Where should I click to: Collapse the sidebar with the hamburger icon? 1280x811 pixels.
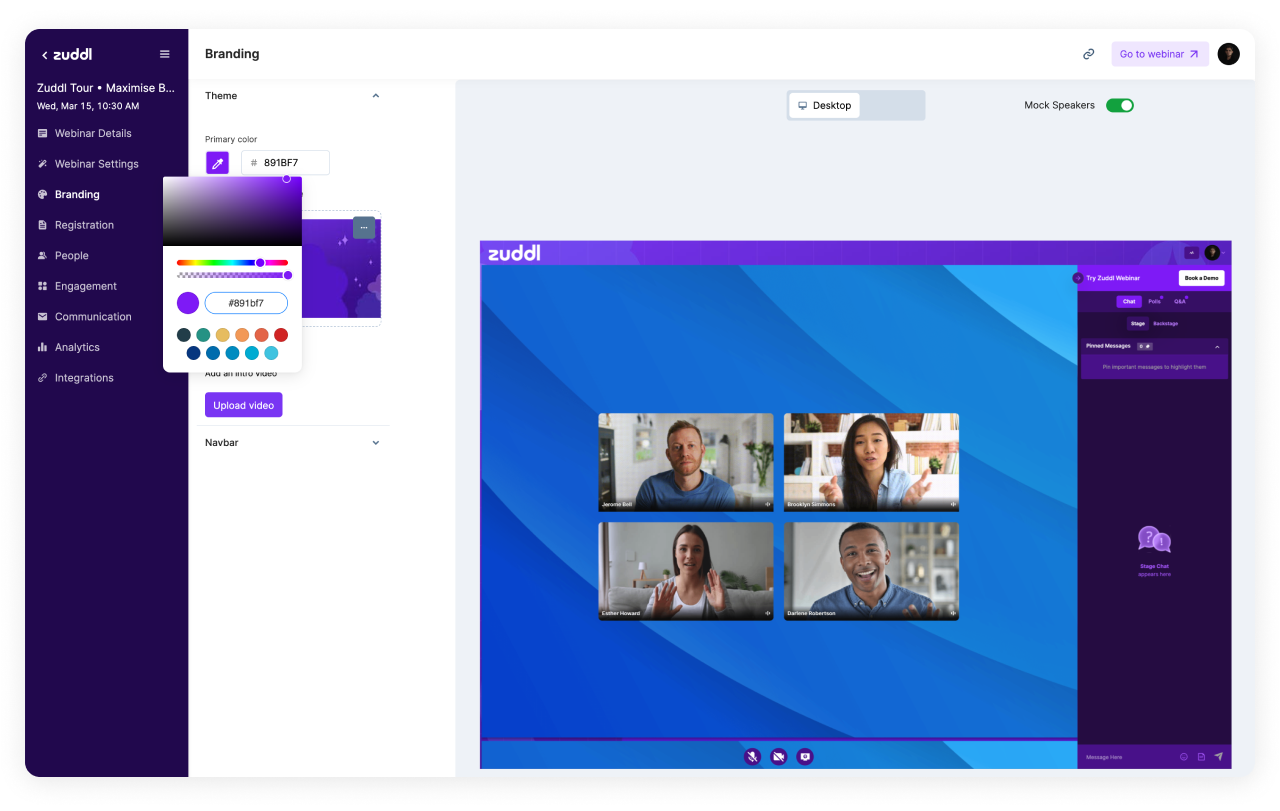165,54
